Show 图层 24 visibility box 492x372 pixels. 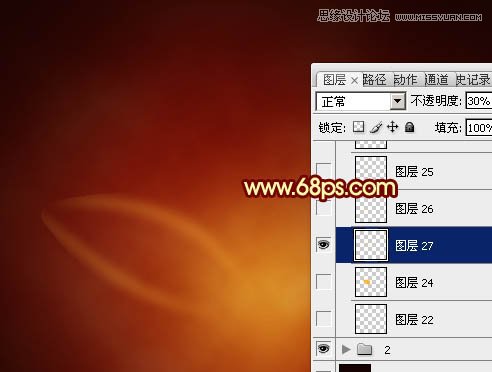coord(323,282)
